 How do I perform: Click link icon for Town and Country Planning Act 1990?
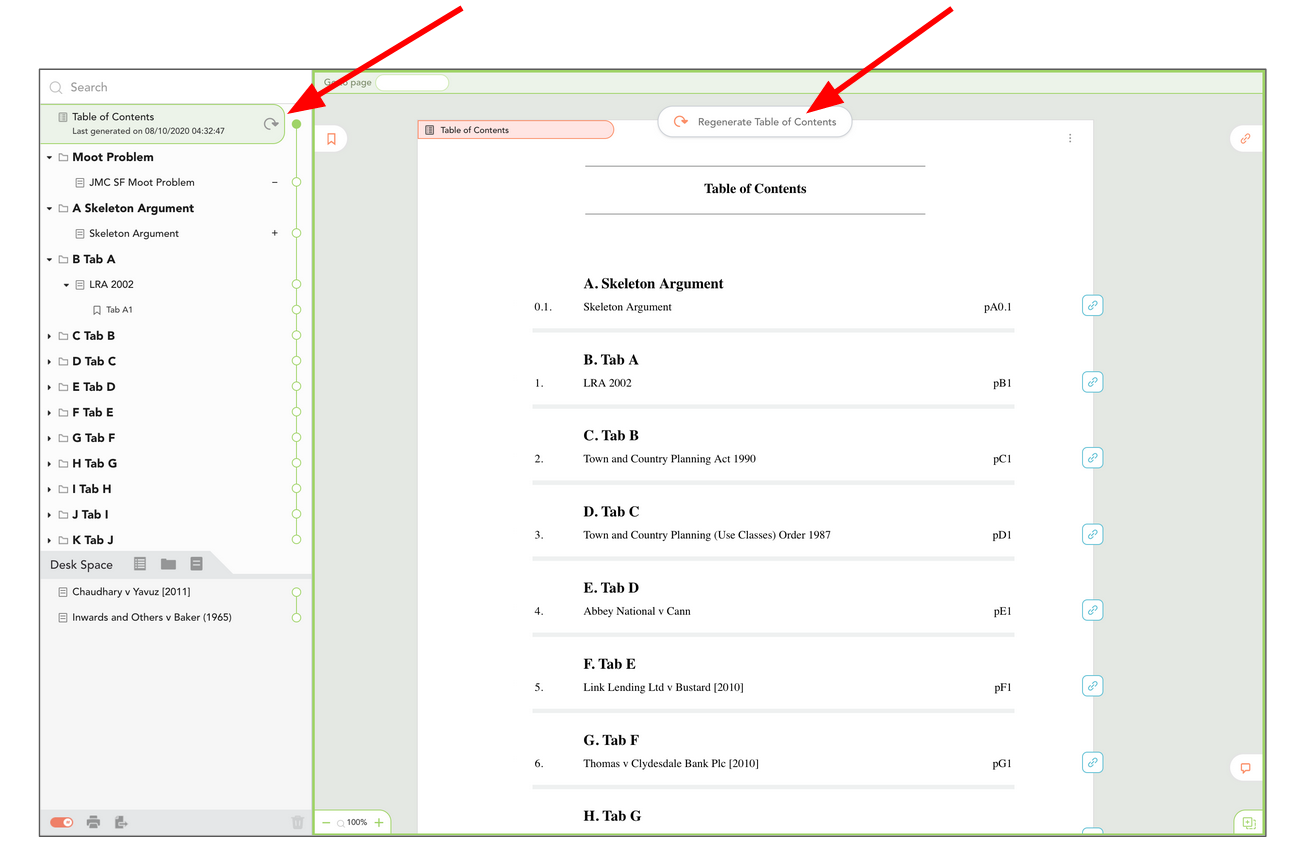1092,458
